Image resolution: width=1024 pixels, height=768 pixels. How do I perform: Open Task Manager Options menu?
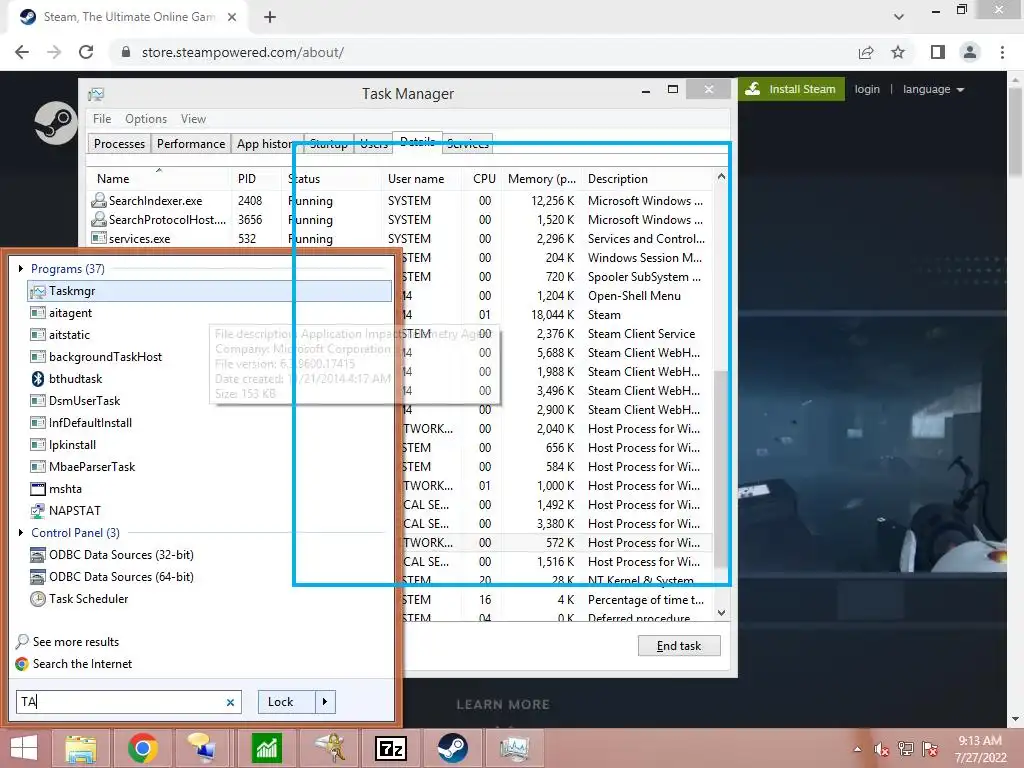pos(146,119)
